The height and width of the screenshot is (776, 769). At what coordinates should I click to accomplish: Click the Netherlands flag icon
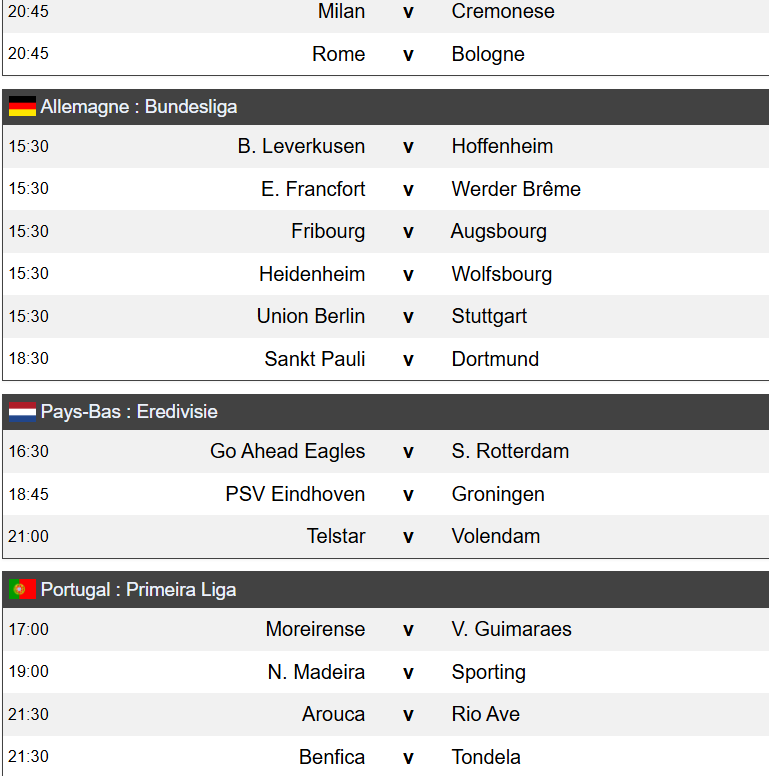click(22, 412)
